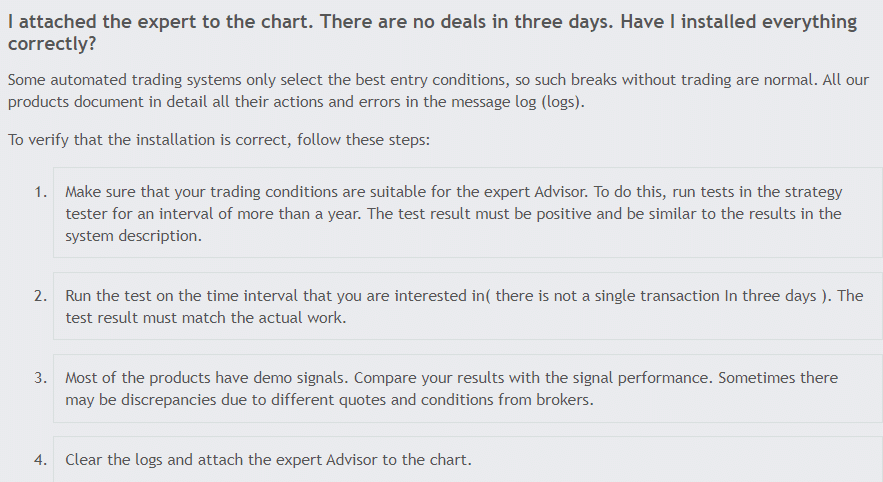The height and width of the screenshot is (482, 883).
Task: Select the list number "4." marker
Action: tap(40, 460)
